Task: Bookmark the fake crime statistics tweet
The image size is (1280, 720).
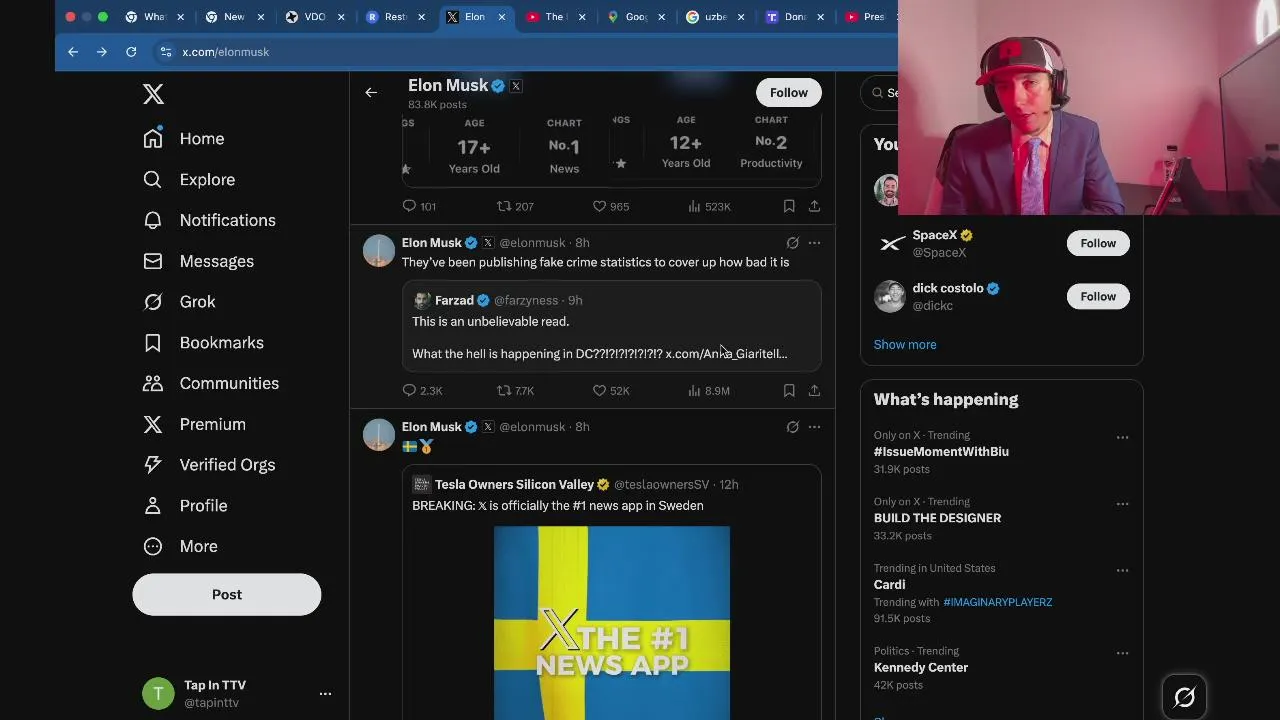Action: pyautogui.click(x=789, y=390)
